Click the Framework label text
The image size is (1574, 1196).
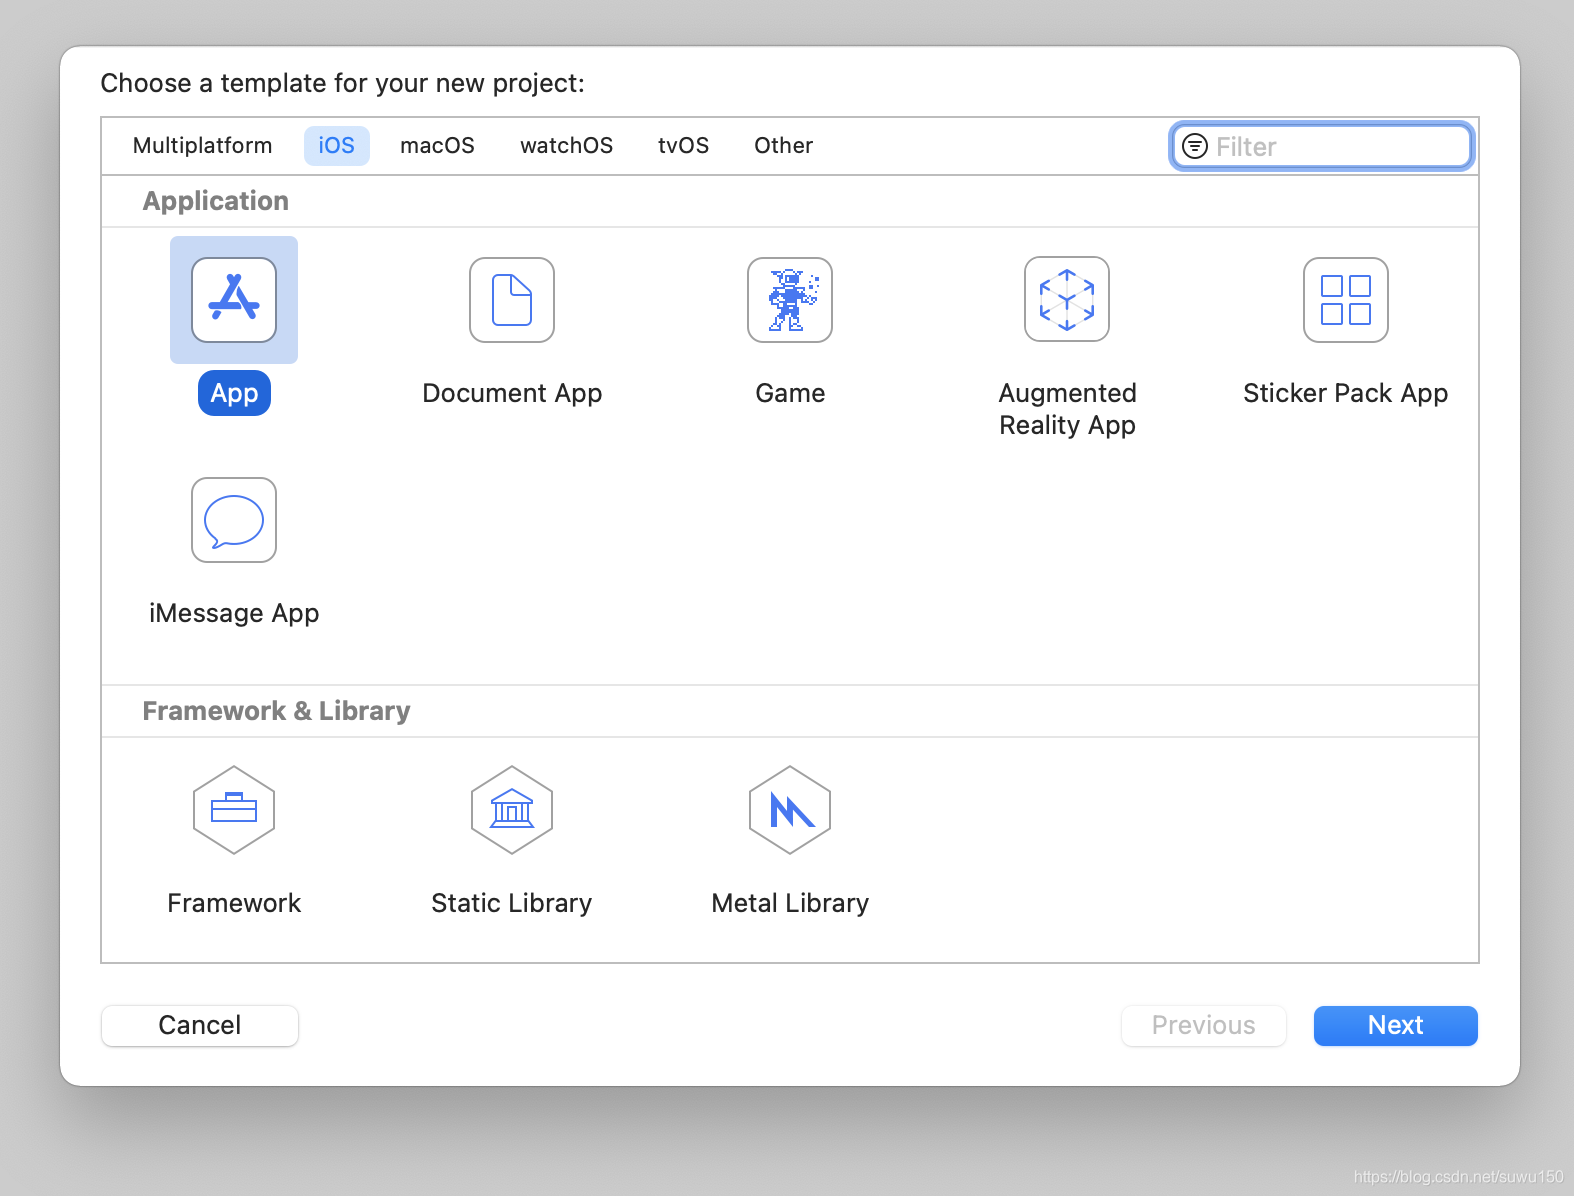[x=234, y=903]
